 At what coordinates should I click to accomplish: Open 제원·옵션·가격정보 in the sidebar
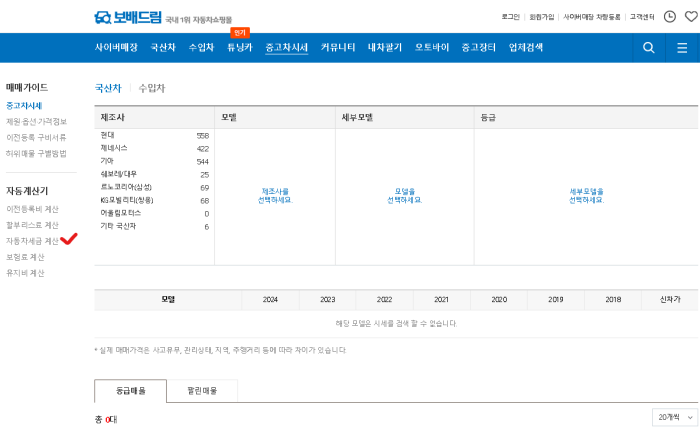[36, 121]
